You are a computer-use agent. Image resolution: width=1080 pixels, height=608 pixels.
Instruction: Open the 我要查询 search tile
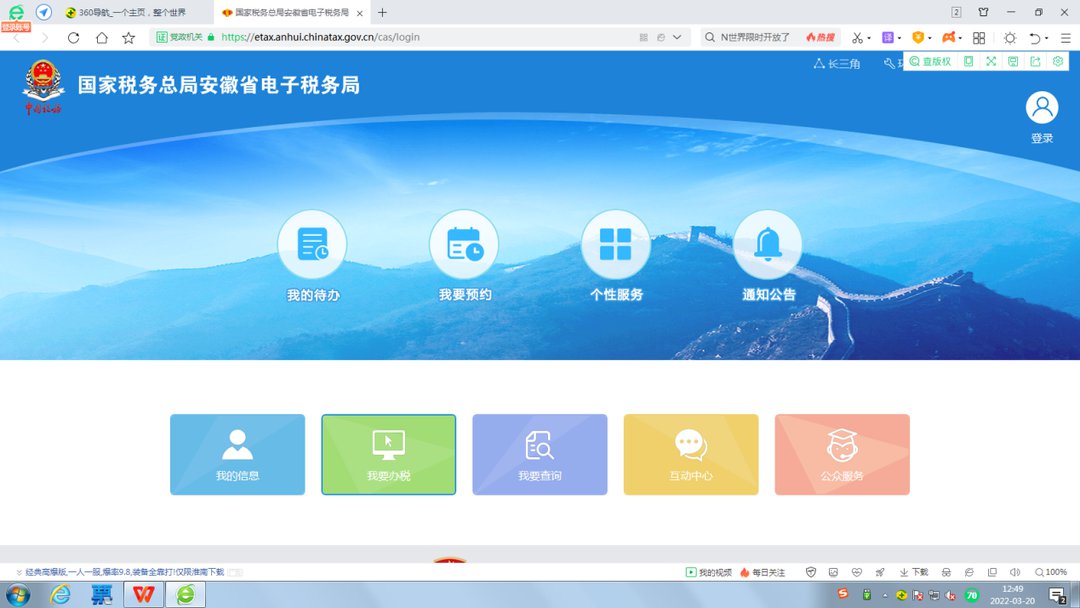[540, 455]
